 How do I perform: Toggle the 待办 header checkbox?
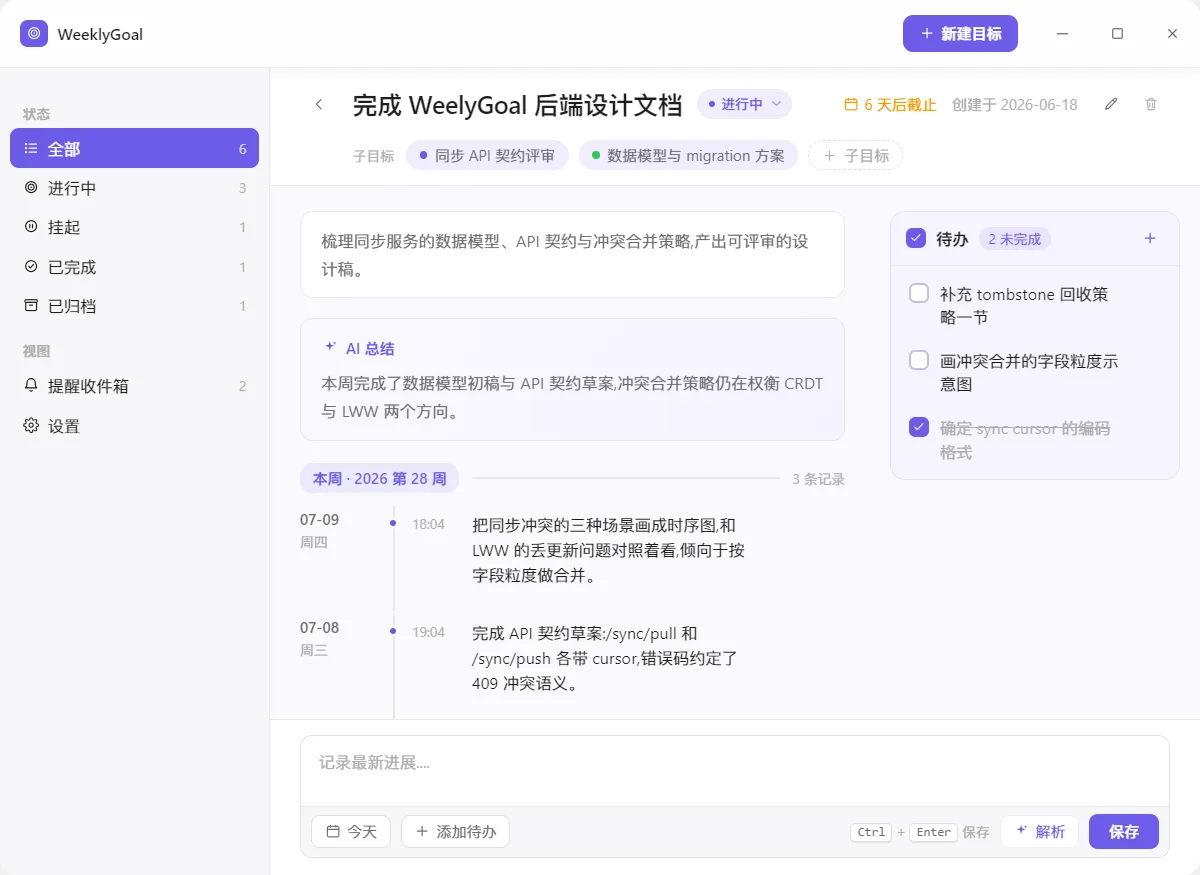click(915, 238)
